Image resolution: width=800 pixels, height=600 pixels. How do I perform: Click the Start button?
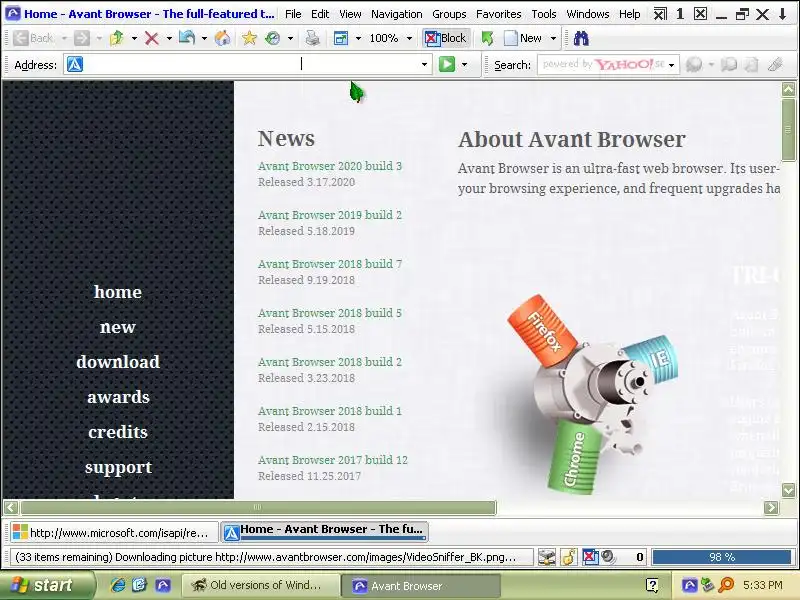47,585
